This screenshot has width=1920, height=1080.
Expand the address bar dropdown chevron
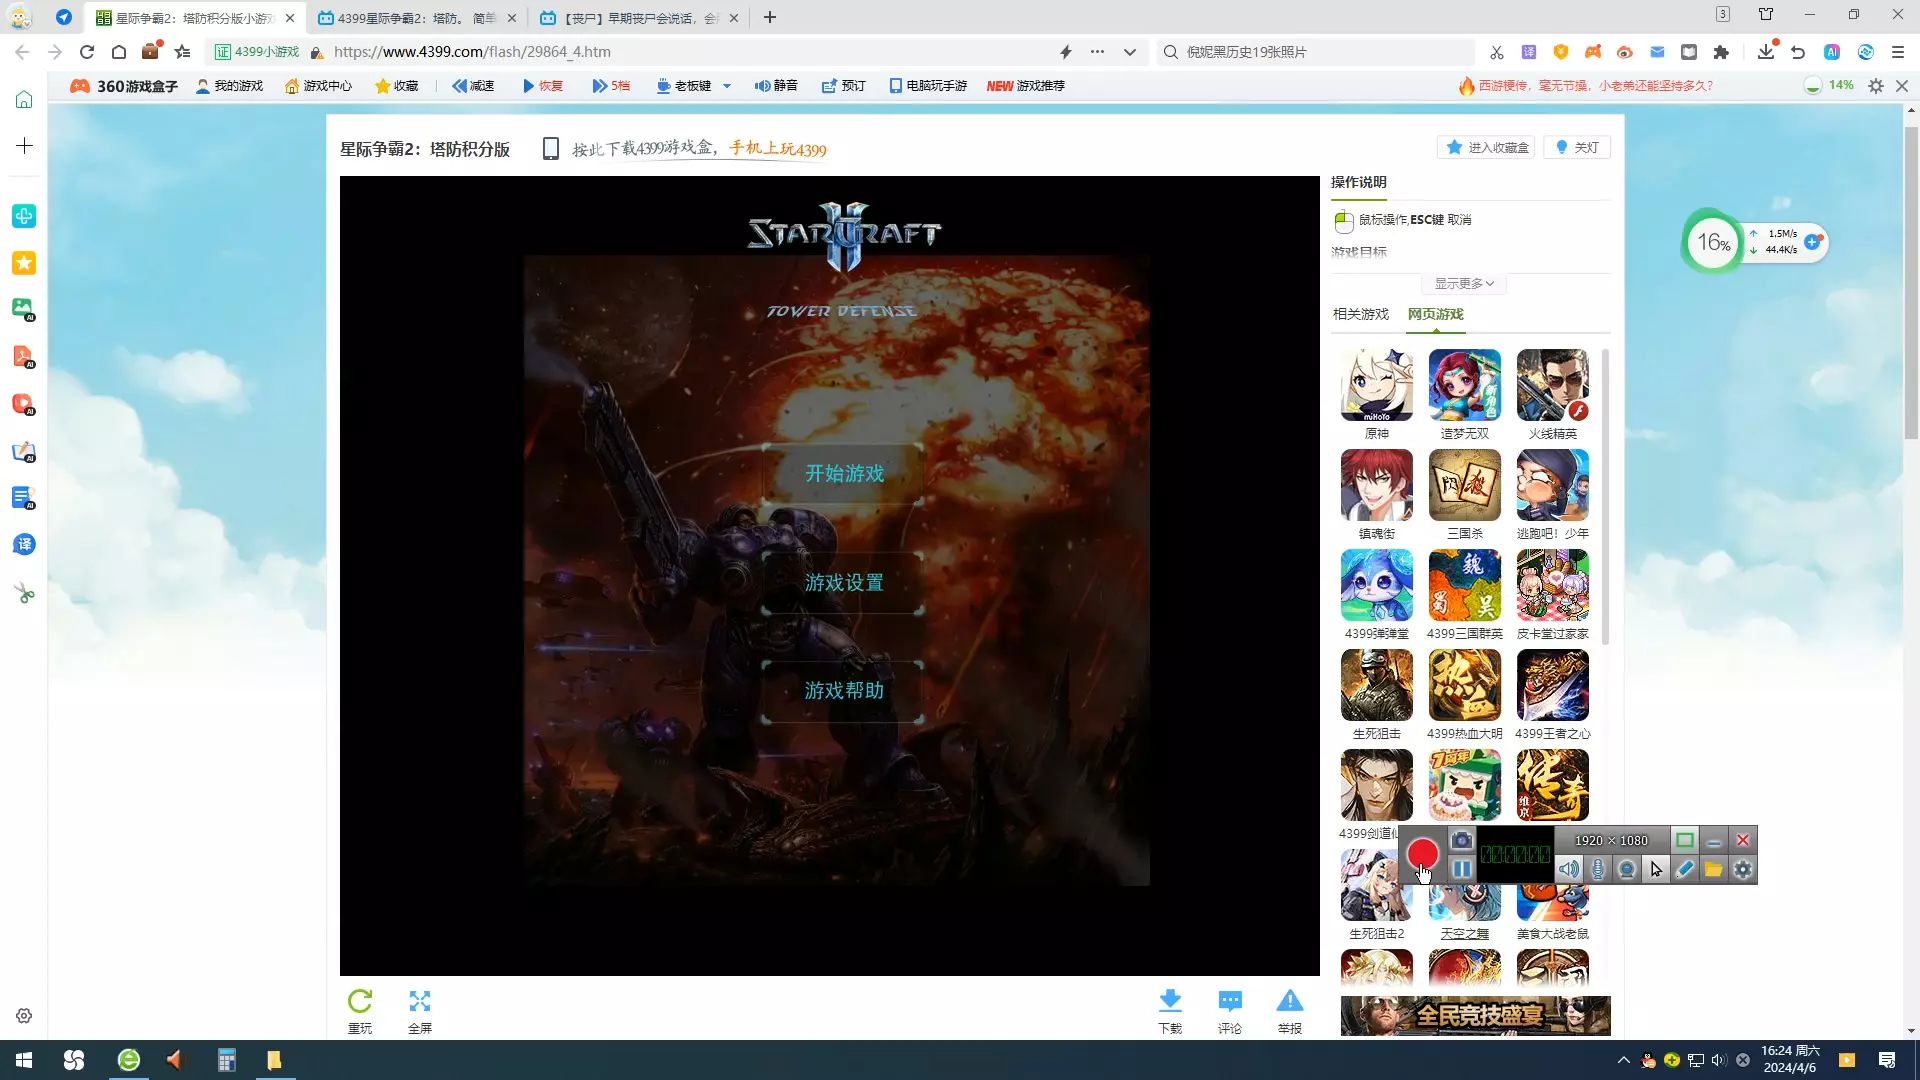[x=1130, y=52]
